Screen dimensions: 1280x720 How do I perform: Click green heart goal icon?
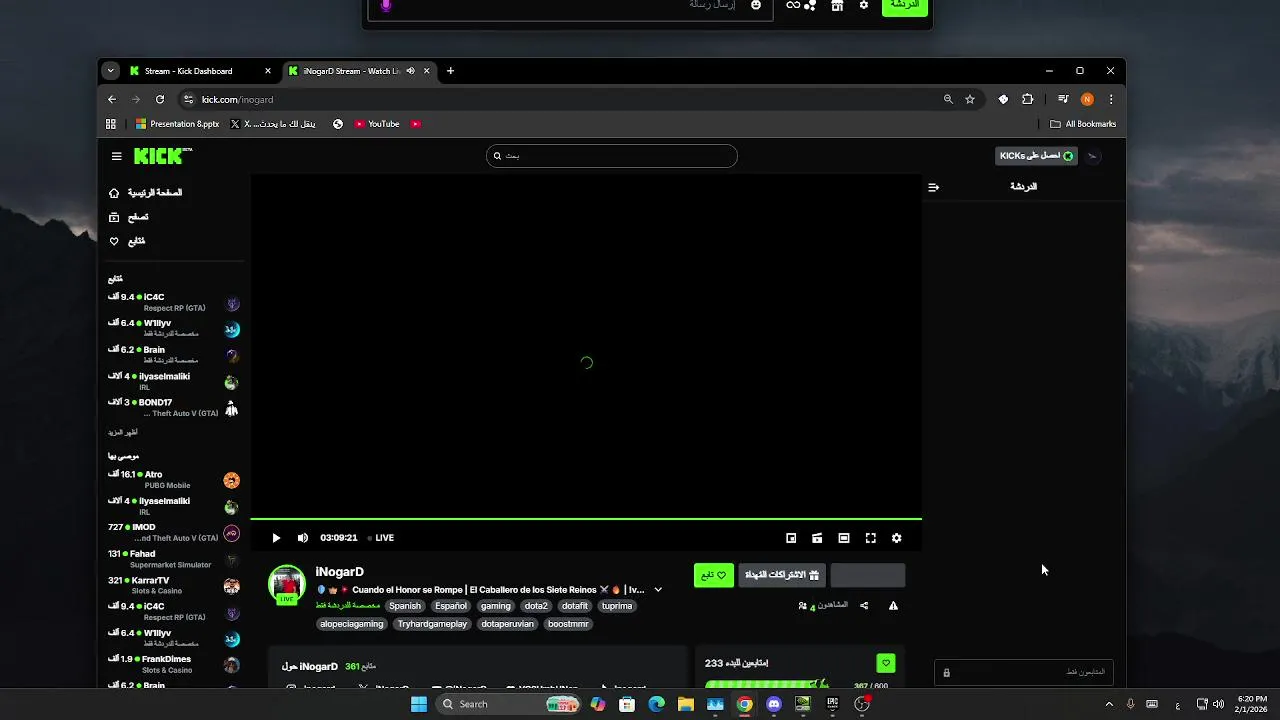point(885,663)
